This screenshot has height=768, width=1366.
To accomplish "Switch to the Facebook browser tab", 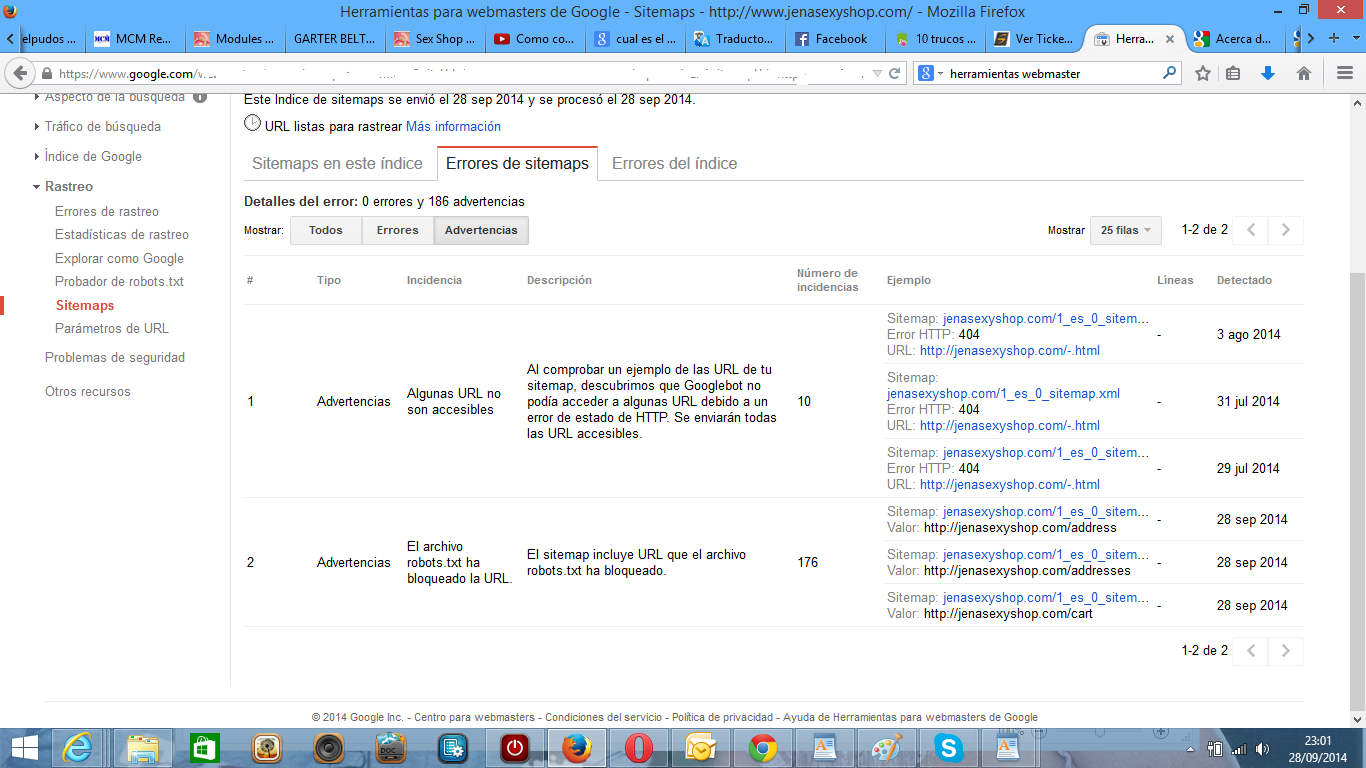I will pos(835,39).
